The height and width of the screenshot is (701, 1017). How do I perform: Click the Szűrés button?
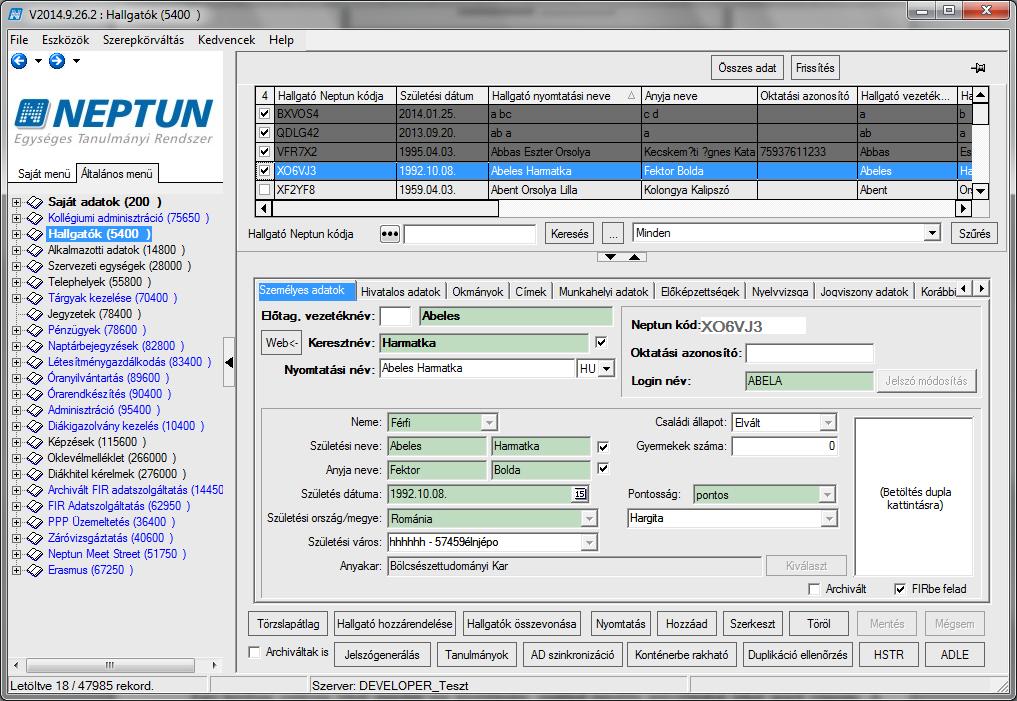tap(974, 233)
